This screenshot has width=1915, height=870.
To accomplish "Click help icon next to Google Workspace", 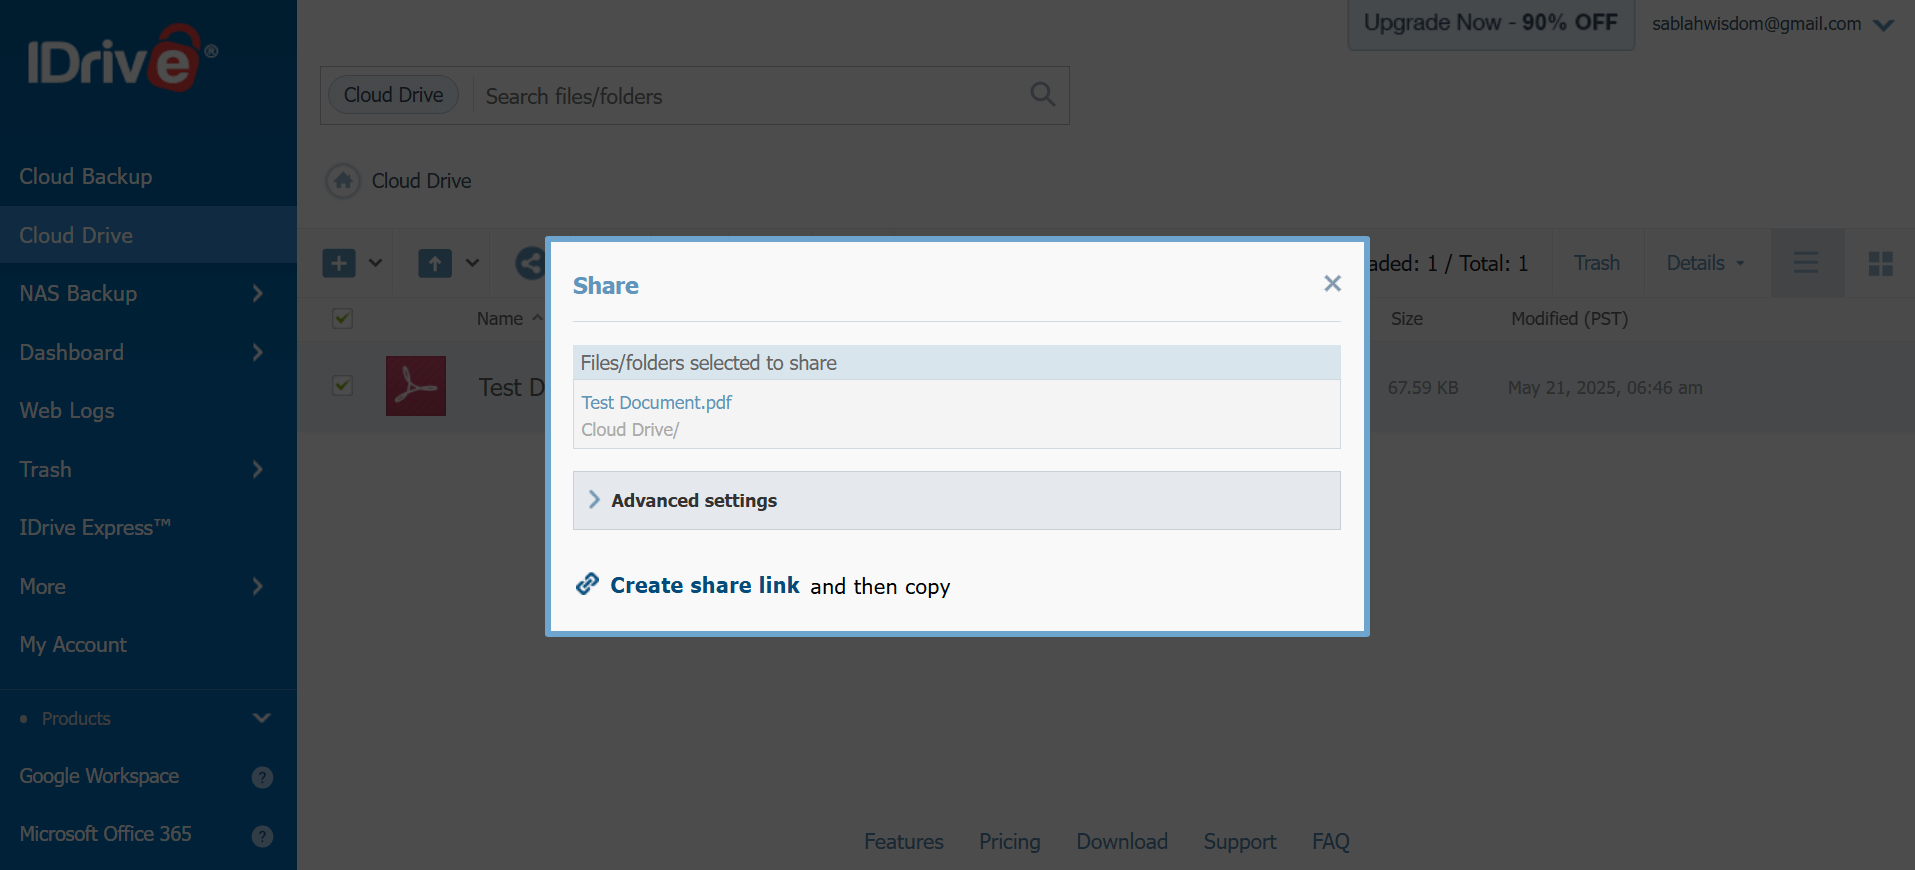I will (262, 777).
